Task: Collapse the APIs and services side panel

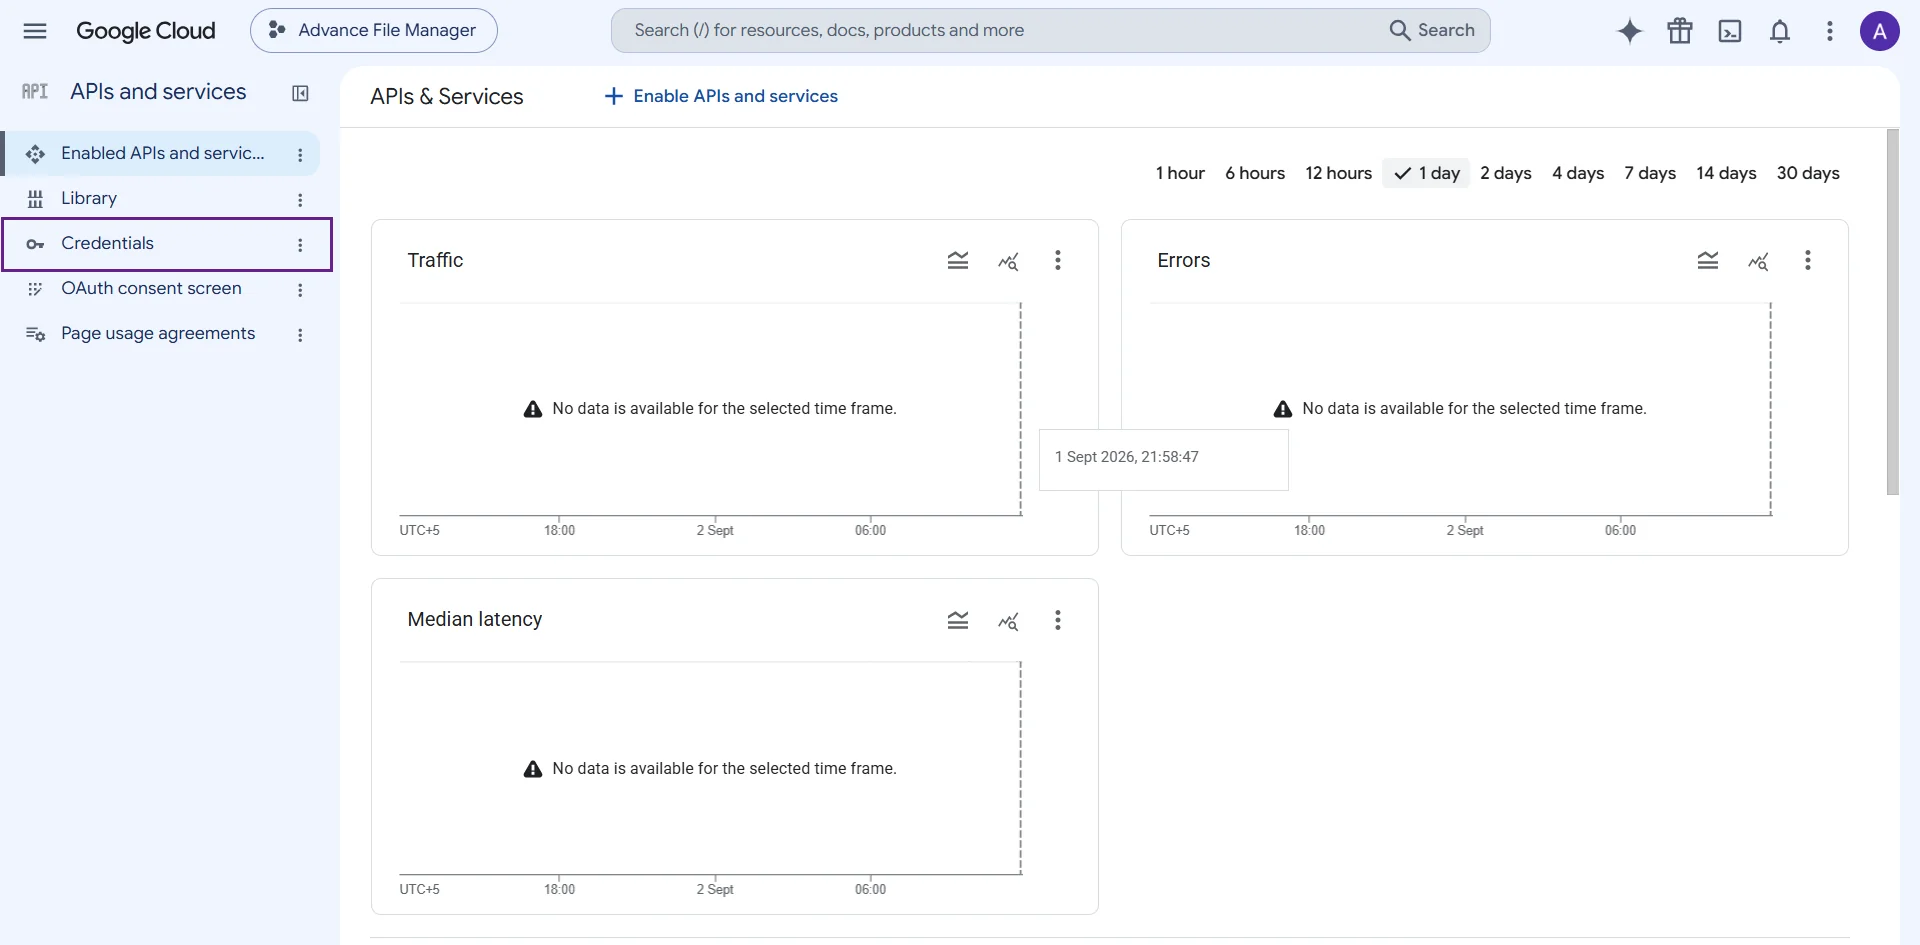Action: click(x=300, y=93)
